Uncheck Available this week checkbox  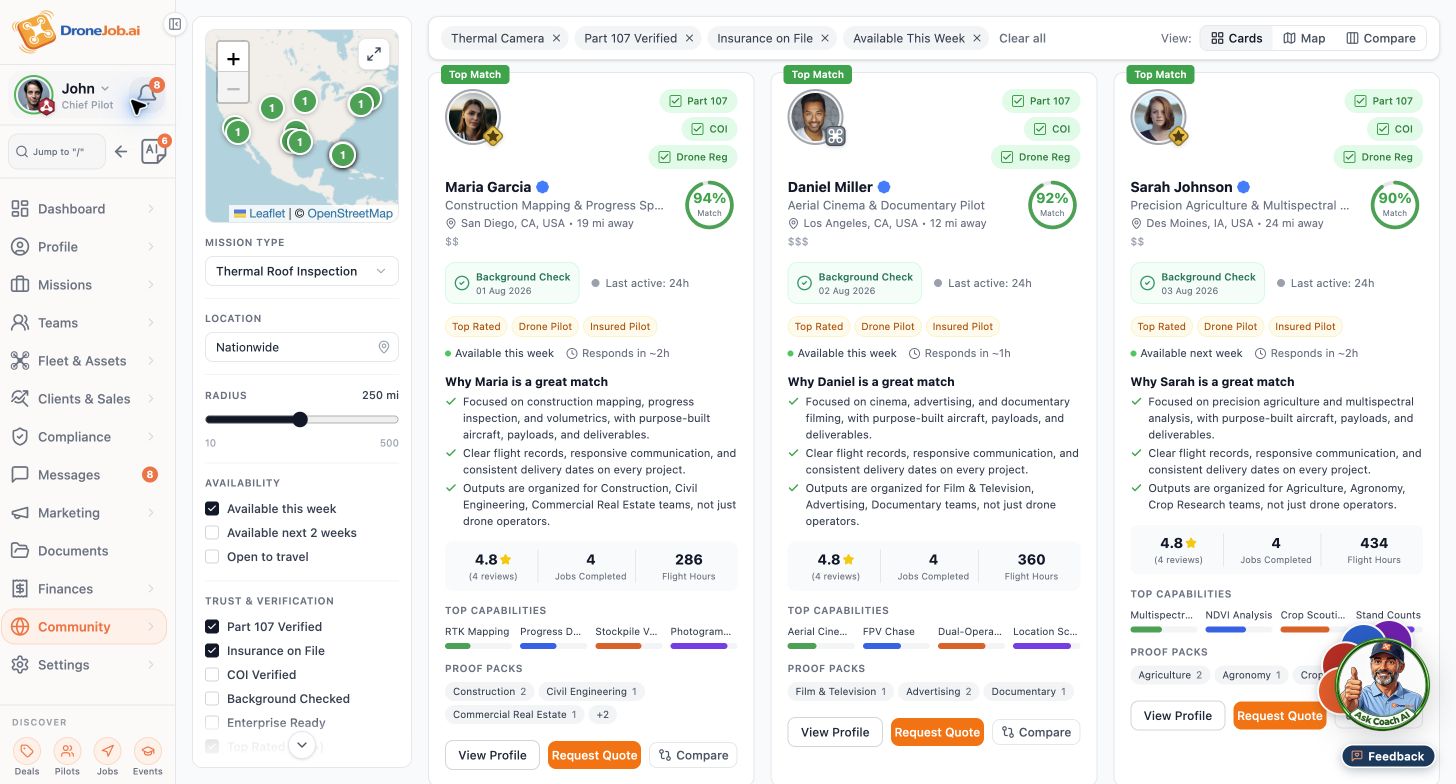(212, 508)
